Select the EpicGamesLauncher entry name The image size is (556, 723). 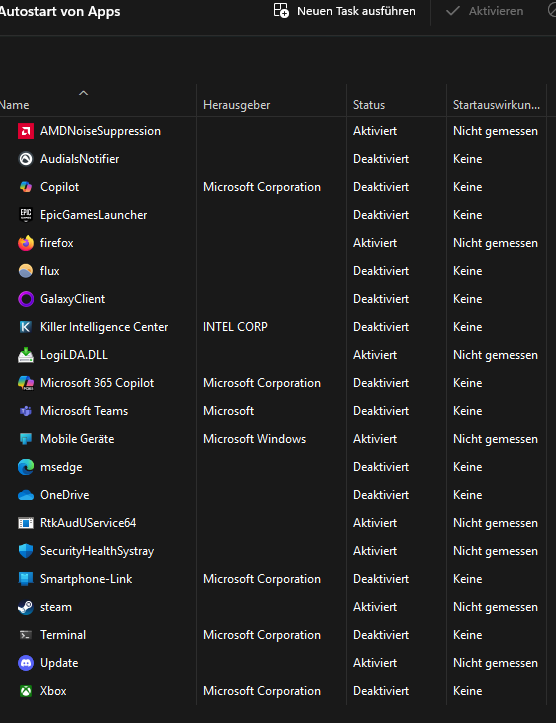coord(94,215)
